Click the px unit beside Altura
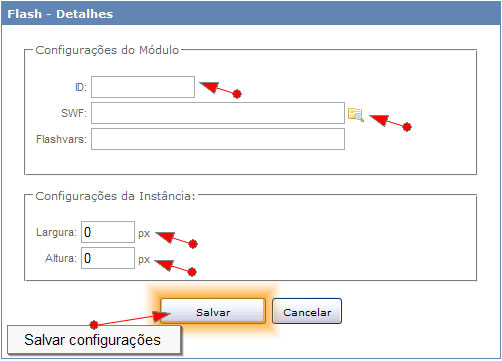 [x=144, y=260]
